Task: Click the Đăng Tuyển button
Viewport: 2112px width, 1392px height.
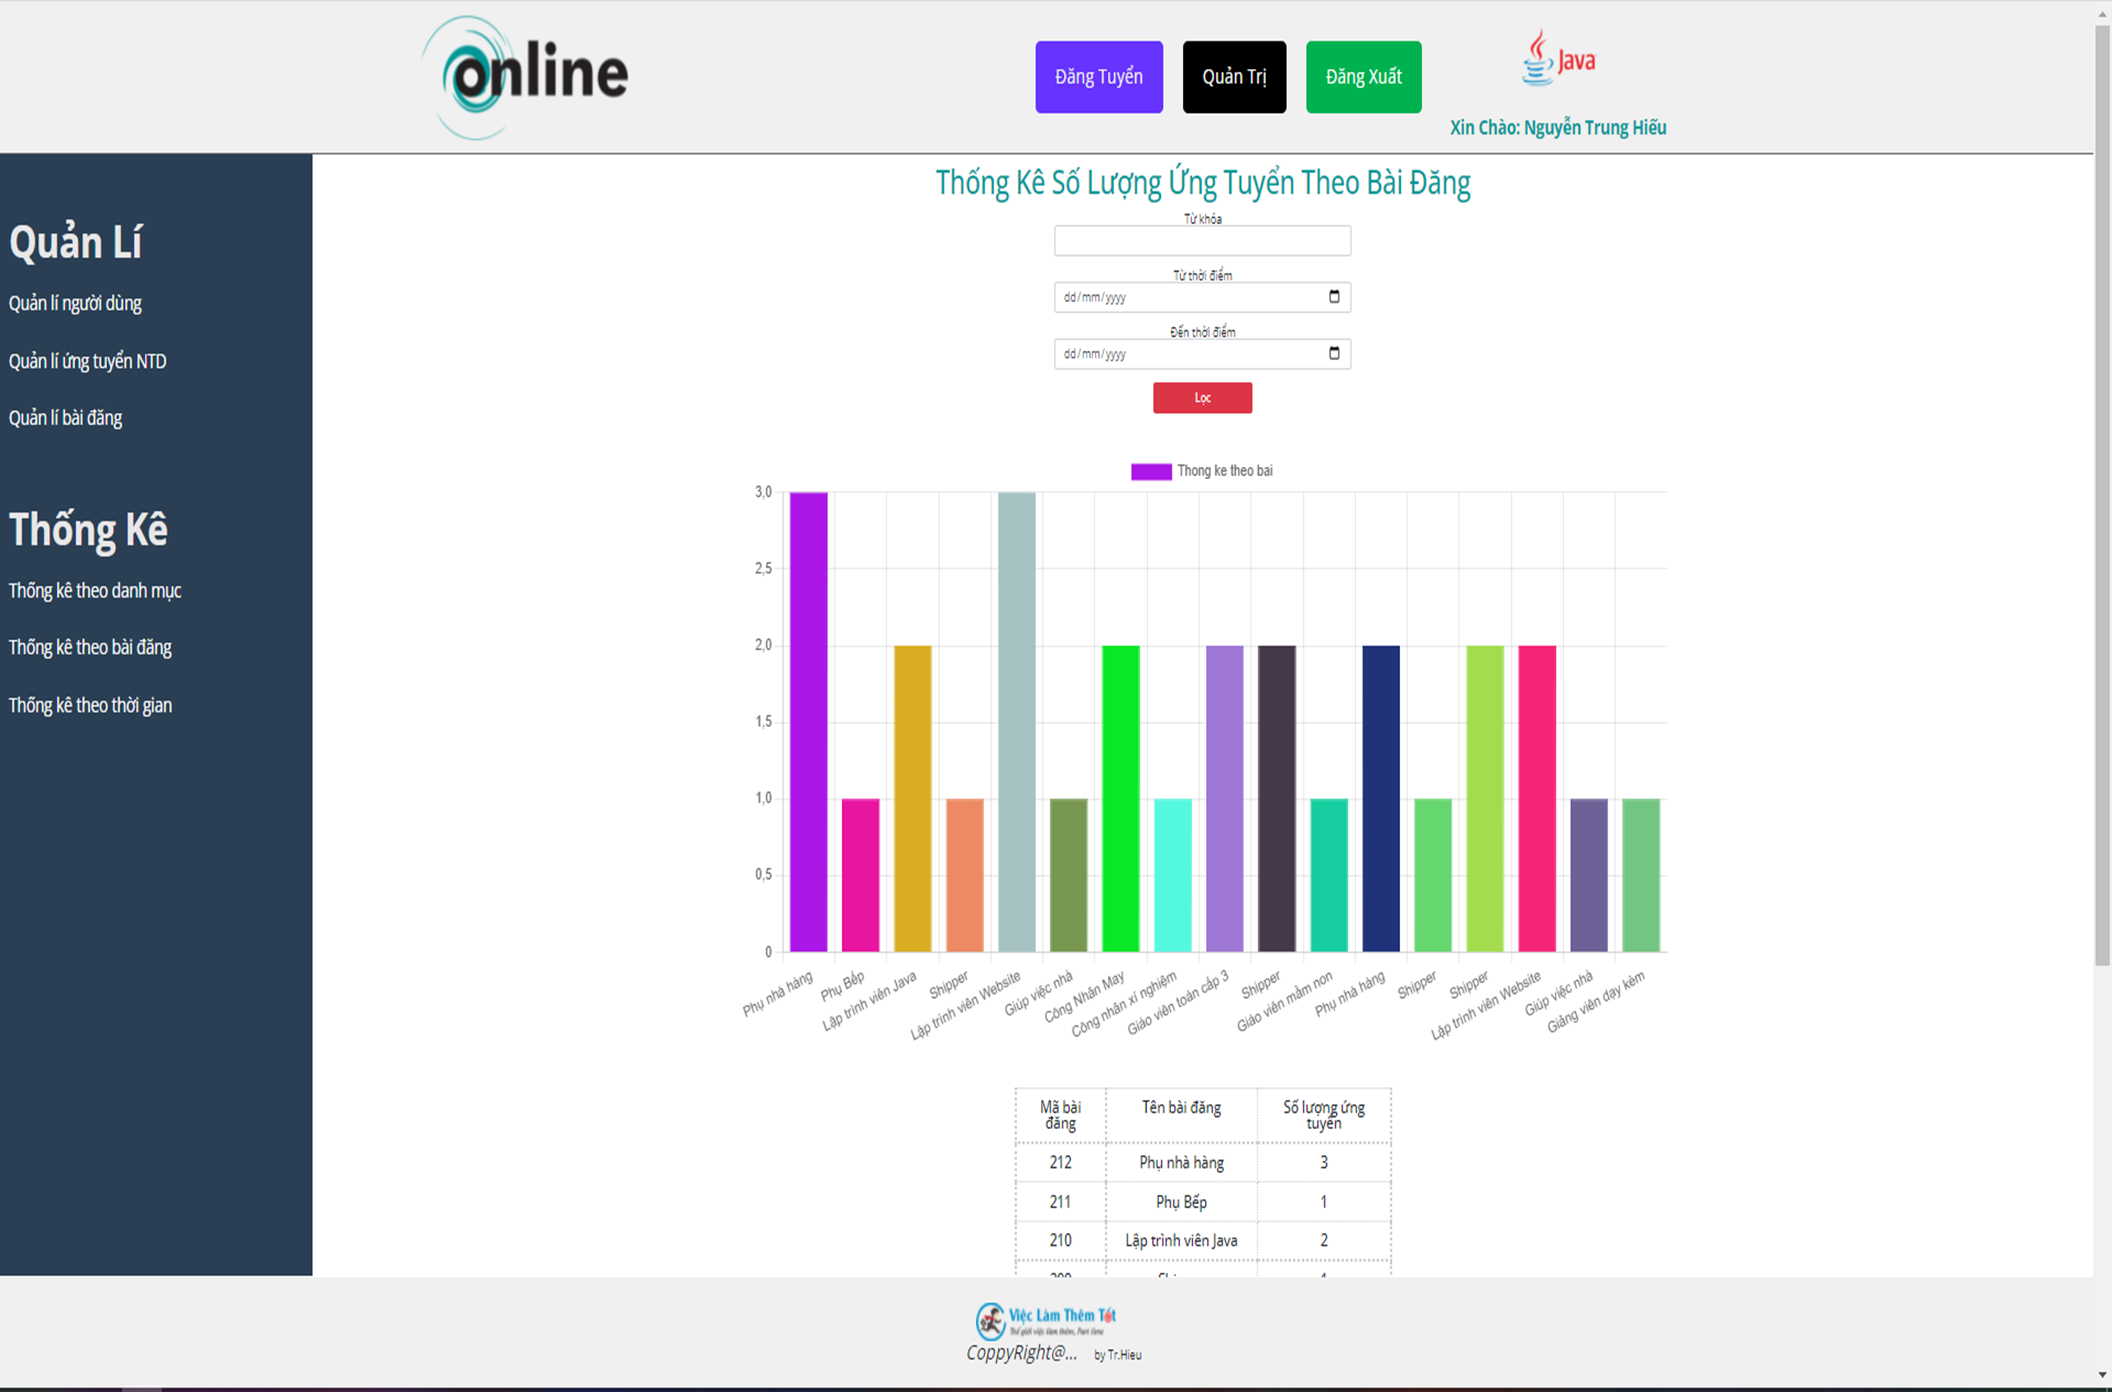Action: pyautogui.click(x=1099, y=77)
